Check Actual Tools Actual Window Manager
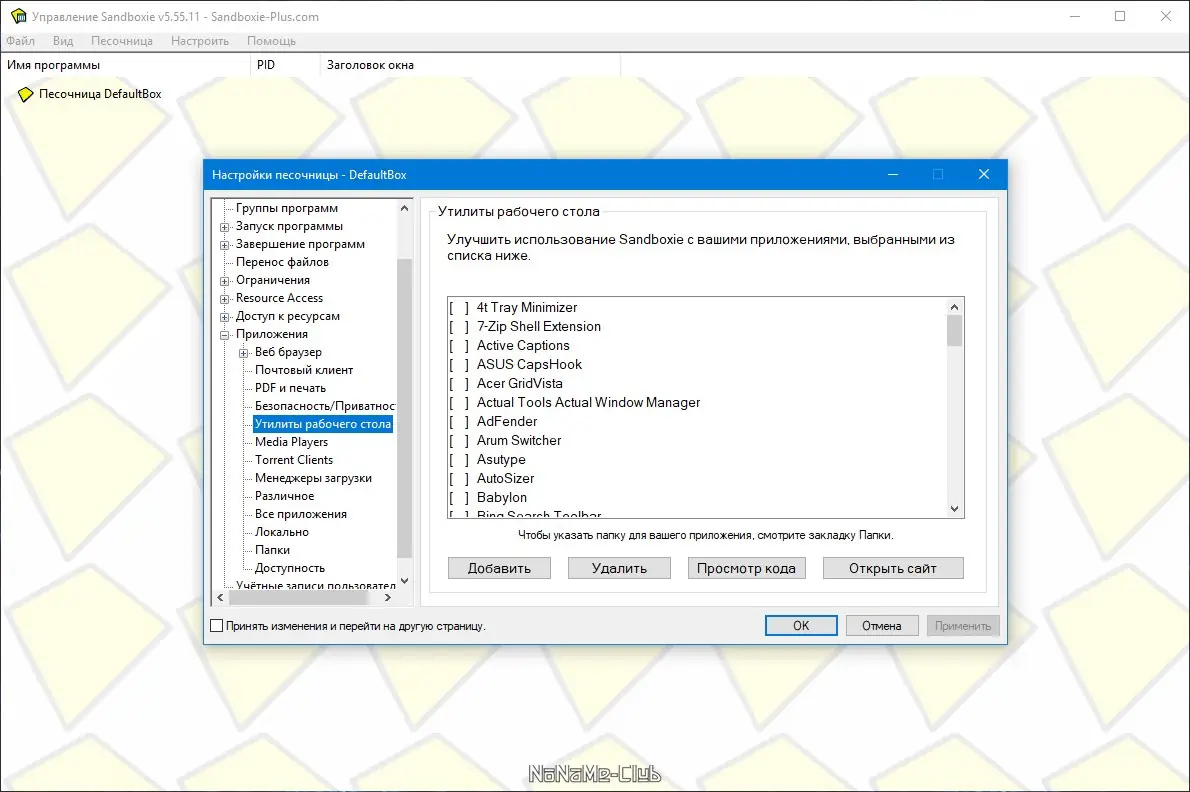This screenshot has height=792, width=1190. pos(458,402)
